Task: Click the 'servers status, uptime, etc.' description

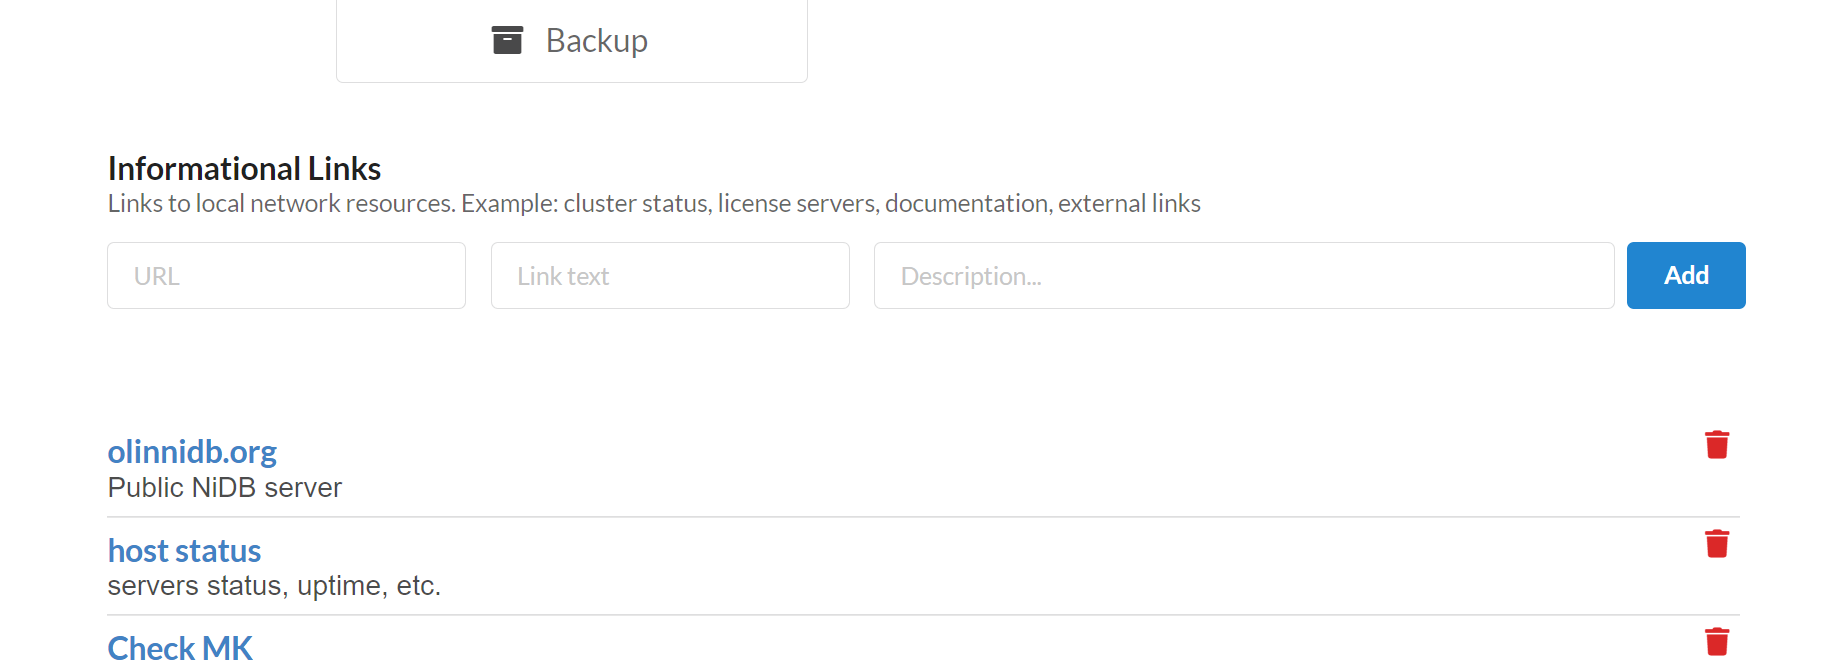Action: pos(274,586)
